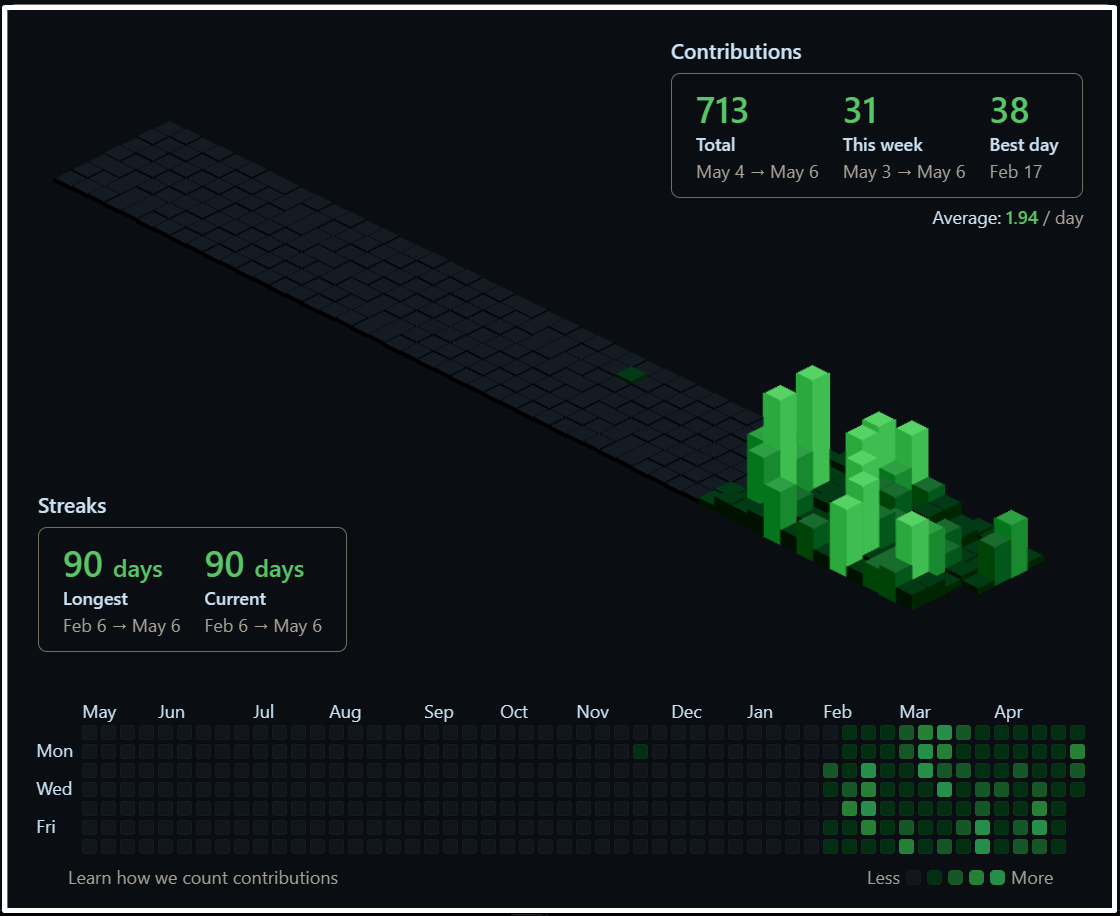Click Feb 6 → May 6 under Current

(263, 626)
